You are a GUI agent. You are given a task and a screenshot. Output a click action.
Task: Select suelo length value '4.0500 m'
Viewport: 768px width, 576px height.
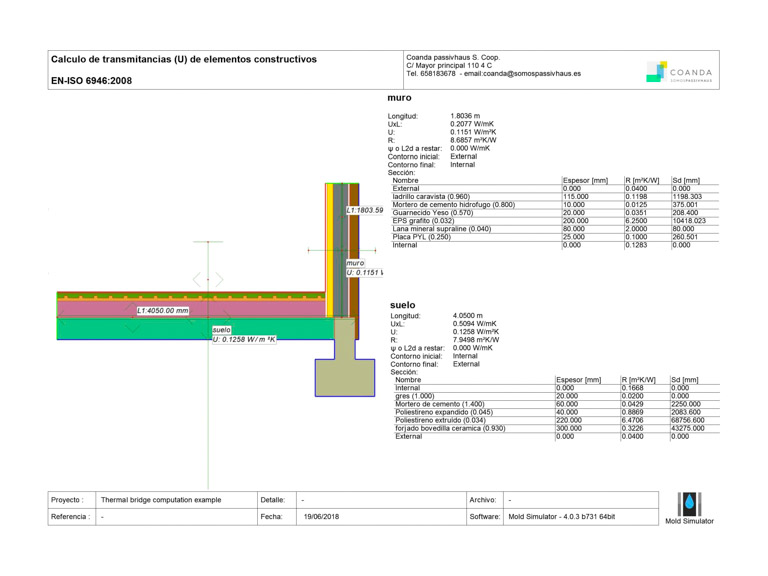(468, 315)
